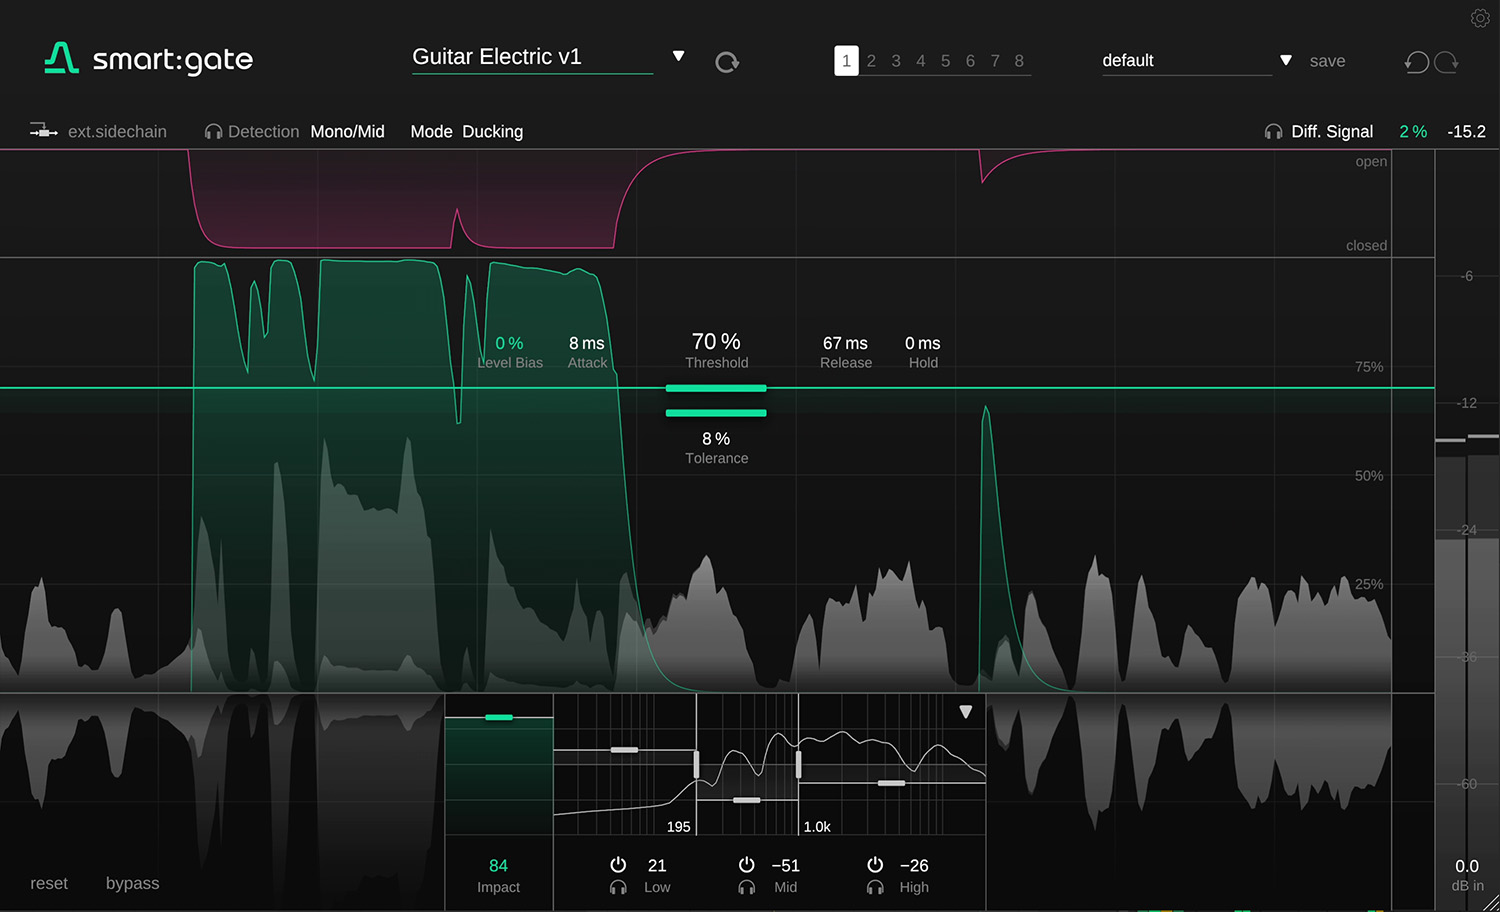Click the Detection headphone listen icon
The height and width of the screenshot is (912, 1500).
tap(213, 132)
